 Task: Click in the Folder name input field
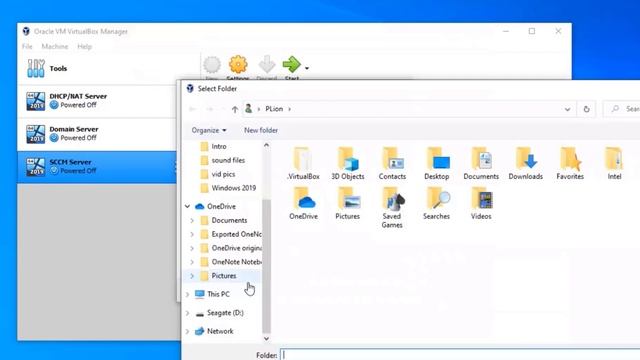[x=460, y=355]
